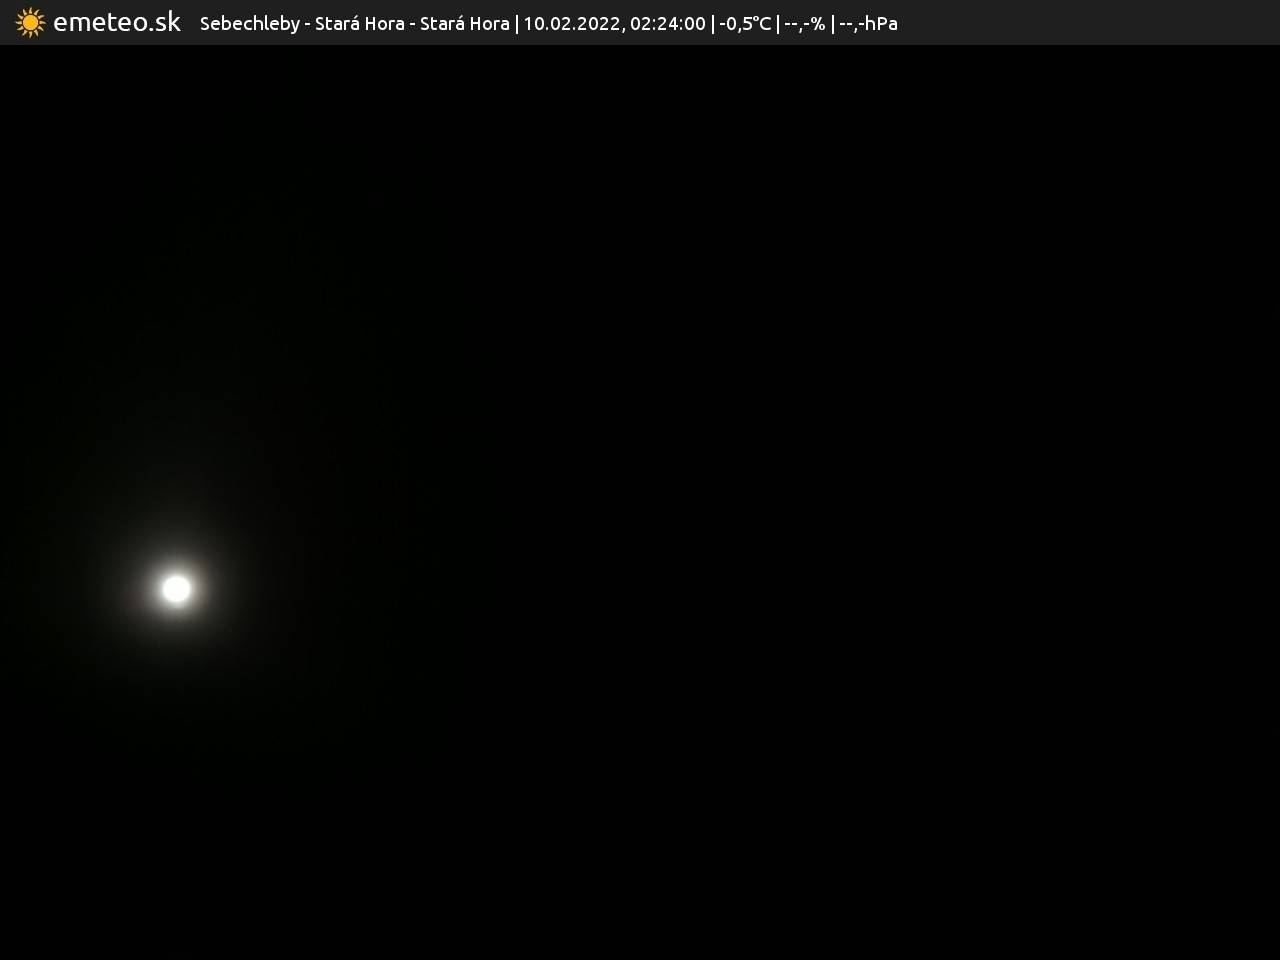Click the separator bar before the date
Screen dimensions: 1280x960
[517, 23]
